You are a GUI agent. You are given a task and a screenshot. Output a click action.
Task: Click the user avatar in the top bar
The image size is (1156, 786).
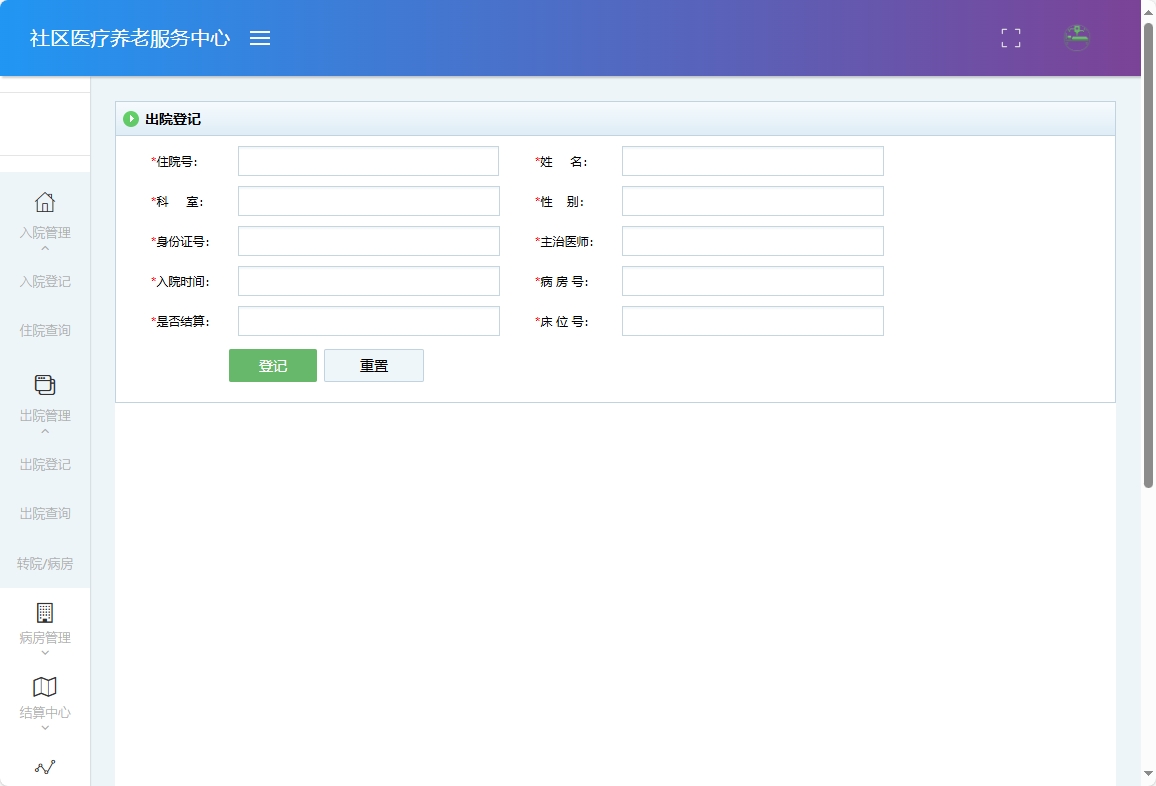coord(1077,38)
